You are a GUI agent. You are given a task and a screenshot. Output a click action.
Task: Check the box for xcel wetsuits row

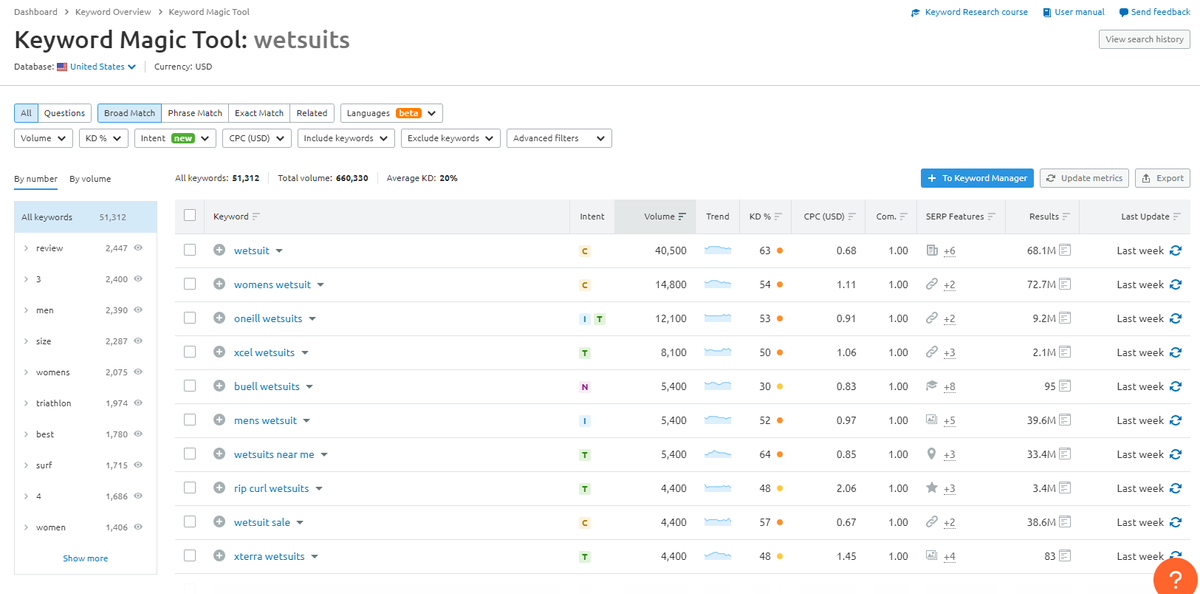coord(190,353)
